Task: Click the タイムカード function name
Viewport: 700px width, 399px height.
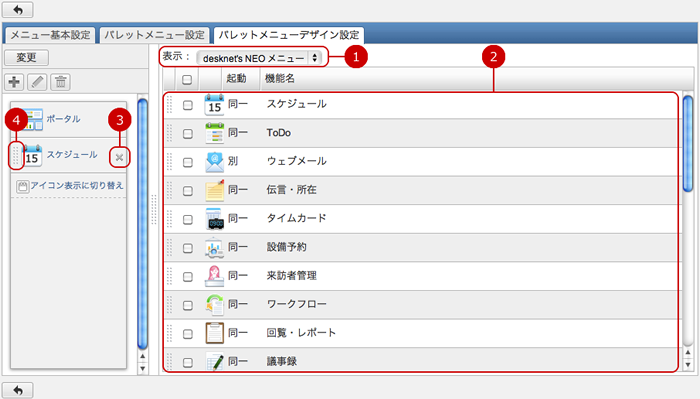Action: [296, 218]
